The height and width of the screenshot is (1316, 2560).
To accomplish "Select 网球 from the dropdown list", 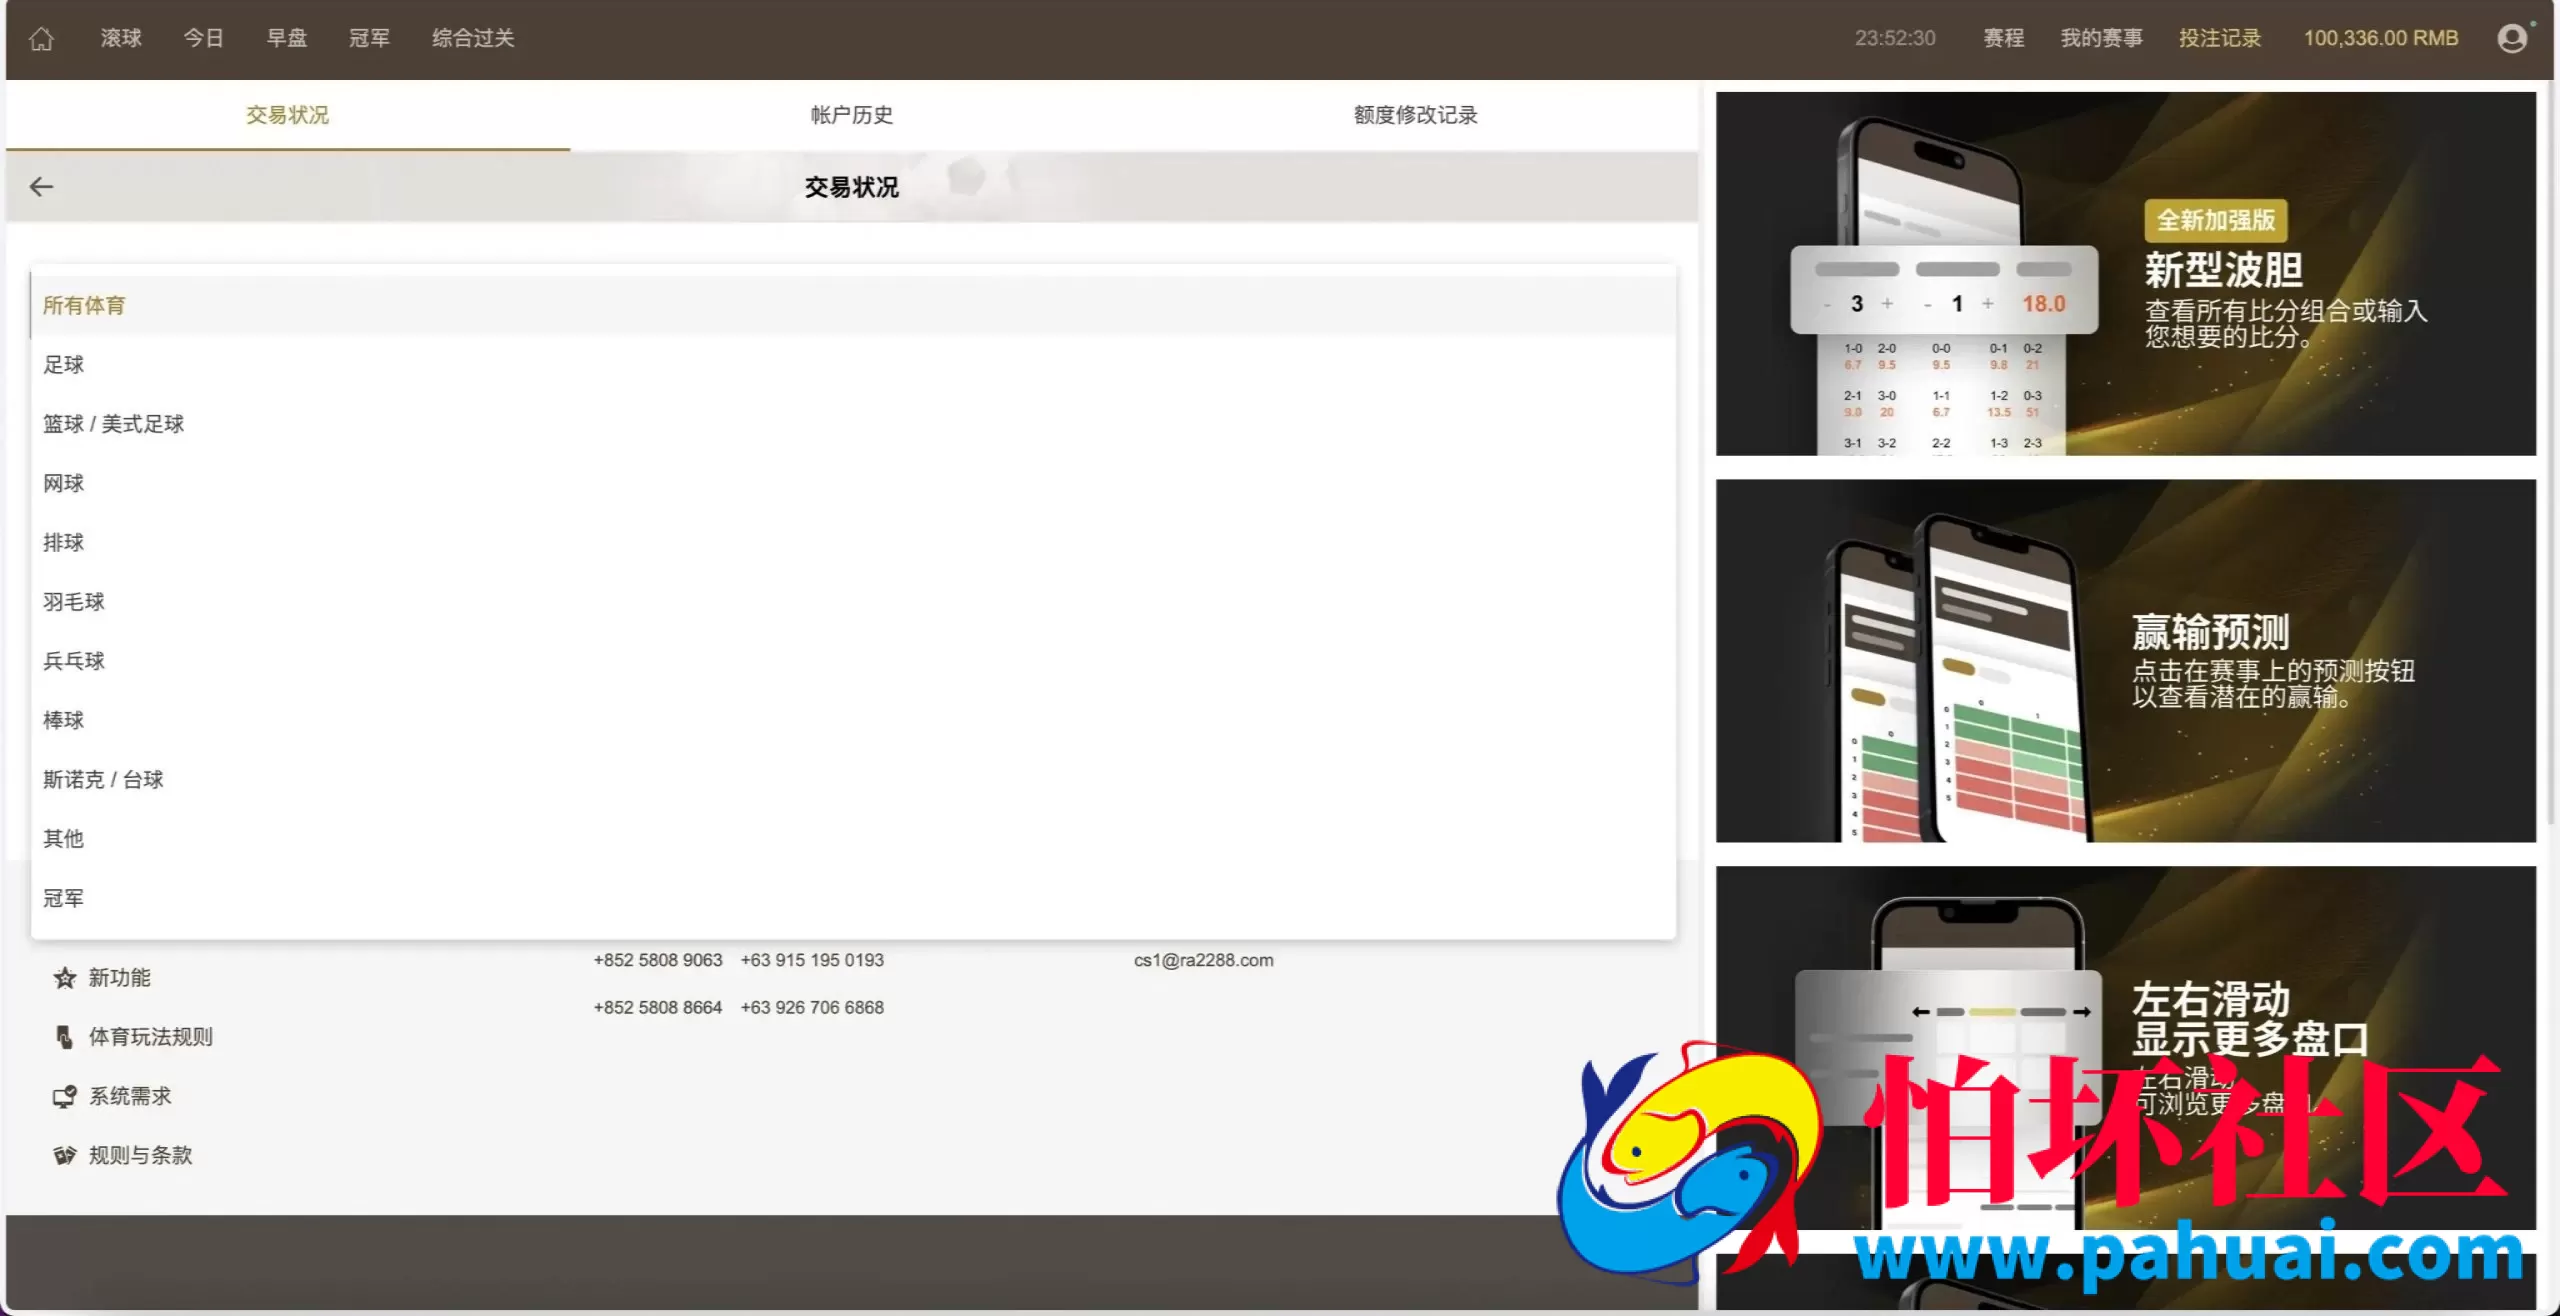I will [853, 483].
